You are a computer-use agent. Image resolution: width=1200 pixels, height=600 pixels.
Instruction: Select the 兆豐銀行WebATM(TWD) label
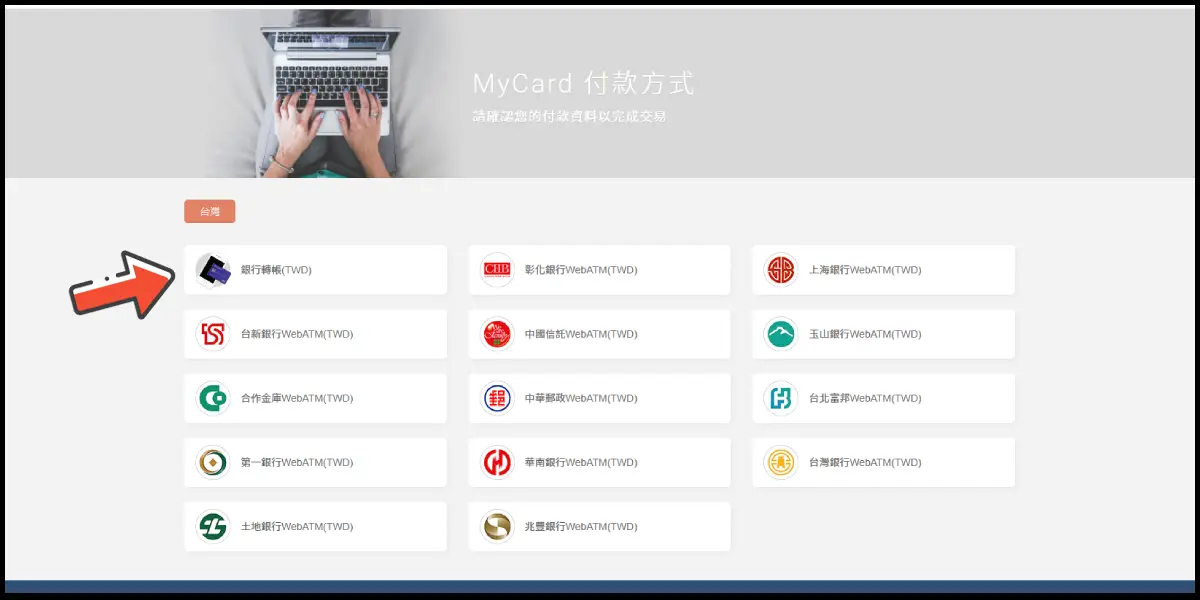coord(581,526)
